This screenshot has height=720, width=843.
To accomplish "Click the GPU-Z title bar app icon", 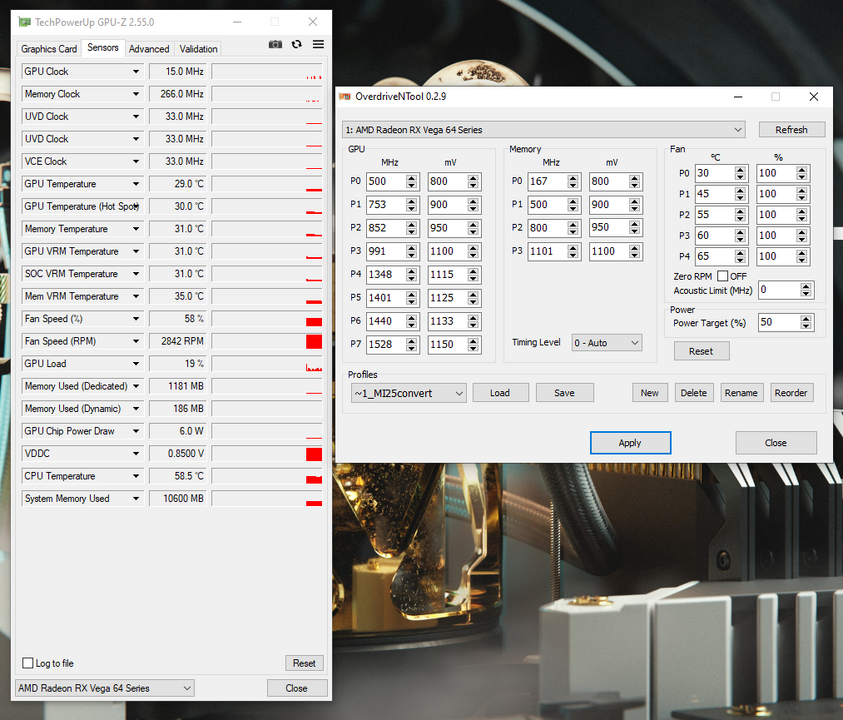I will pyautogui.click(x=24, y=22).
